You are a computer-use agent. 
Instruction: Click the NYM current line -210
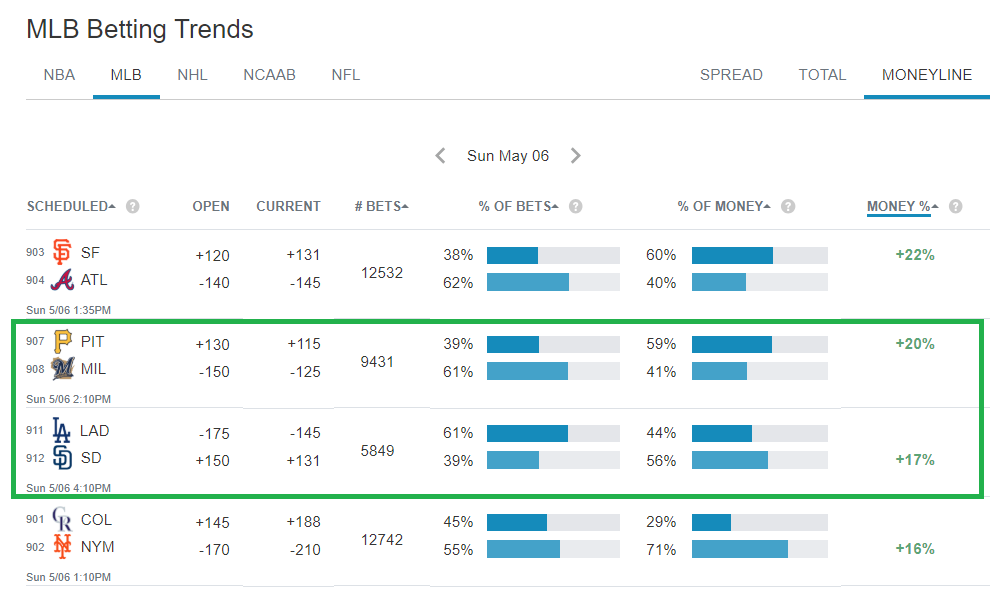[x=305, y=550]
